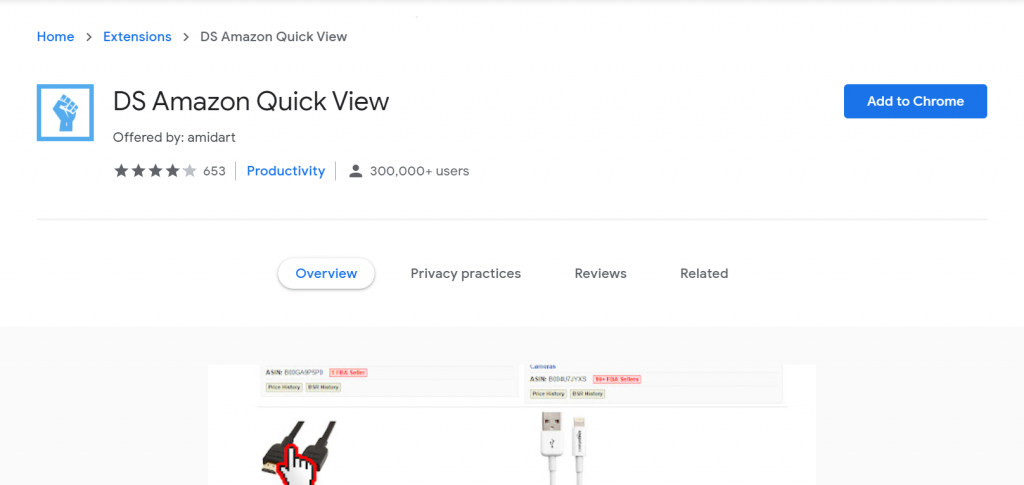1024x485 pixels.
Task: Open the Extensions breadcrumb link
Action: click(x=137, y=37)
